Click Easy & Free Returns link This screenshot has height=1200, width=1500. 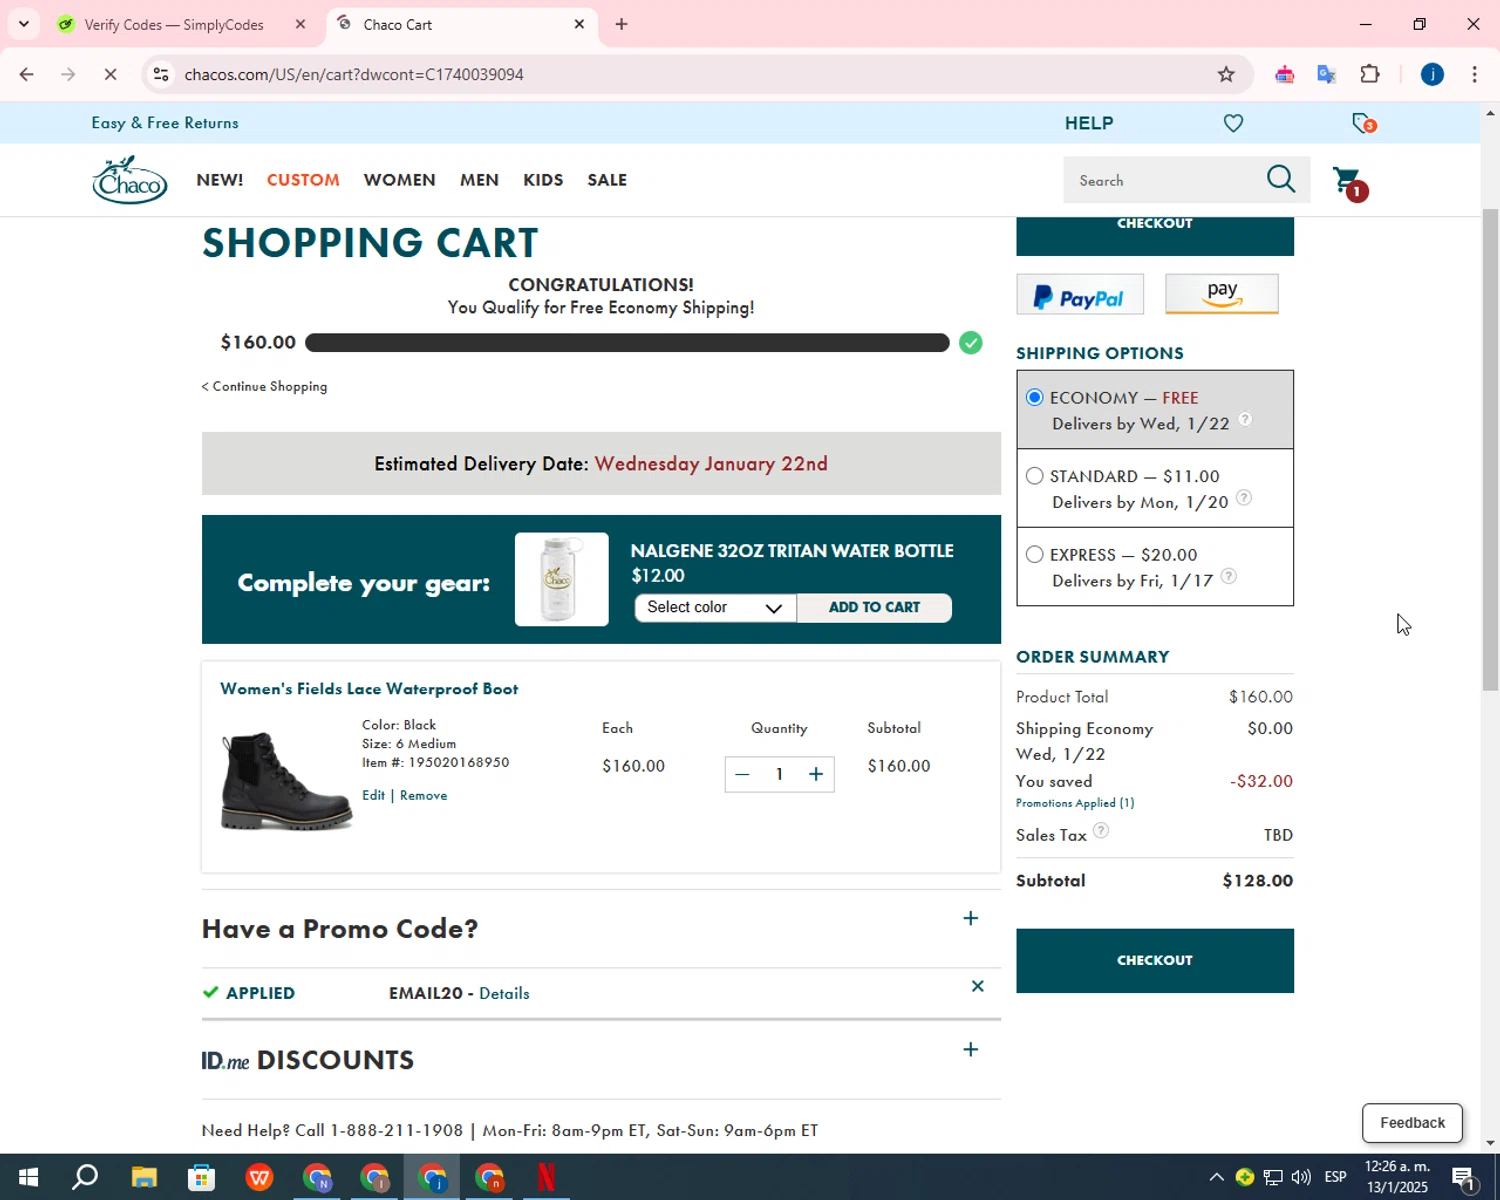click(x=165, y=123)
